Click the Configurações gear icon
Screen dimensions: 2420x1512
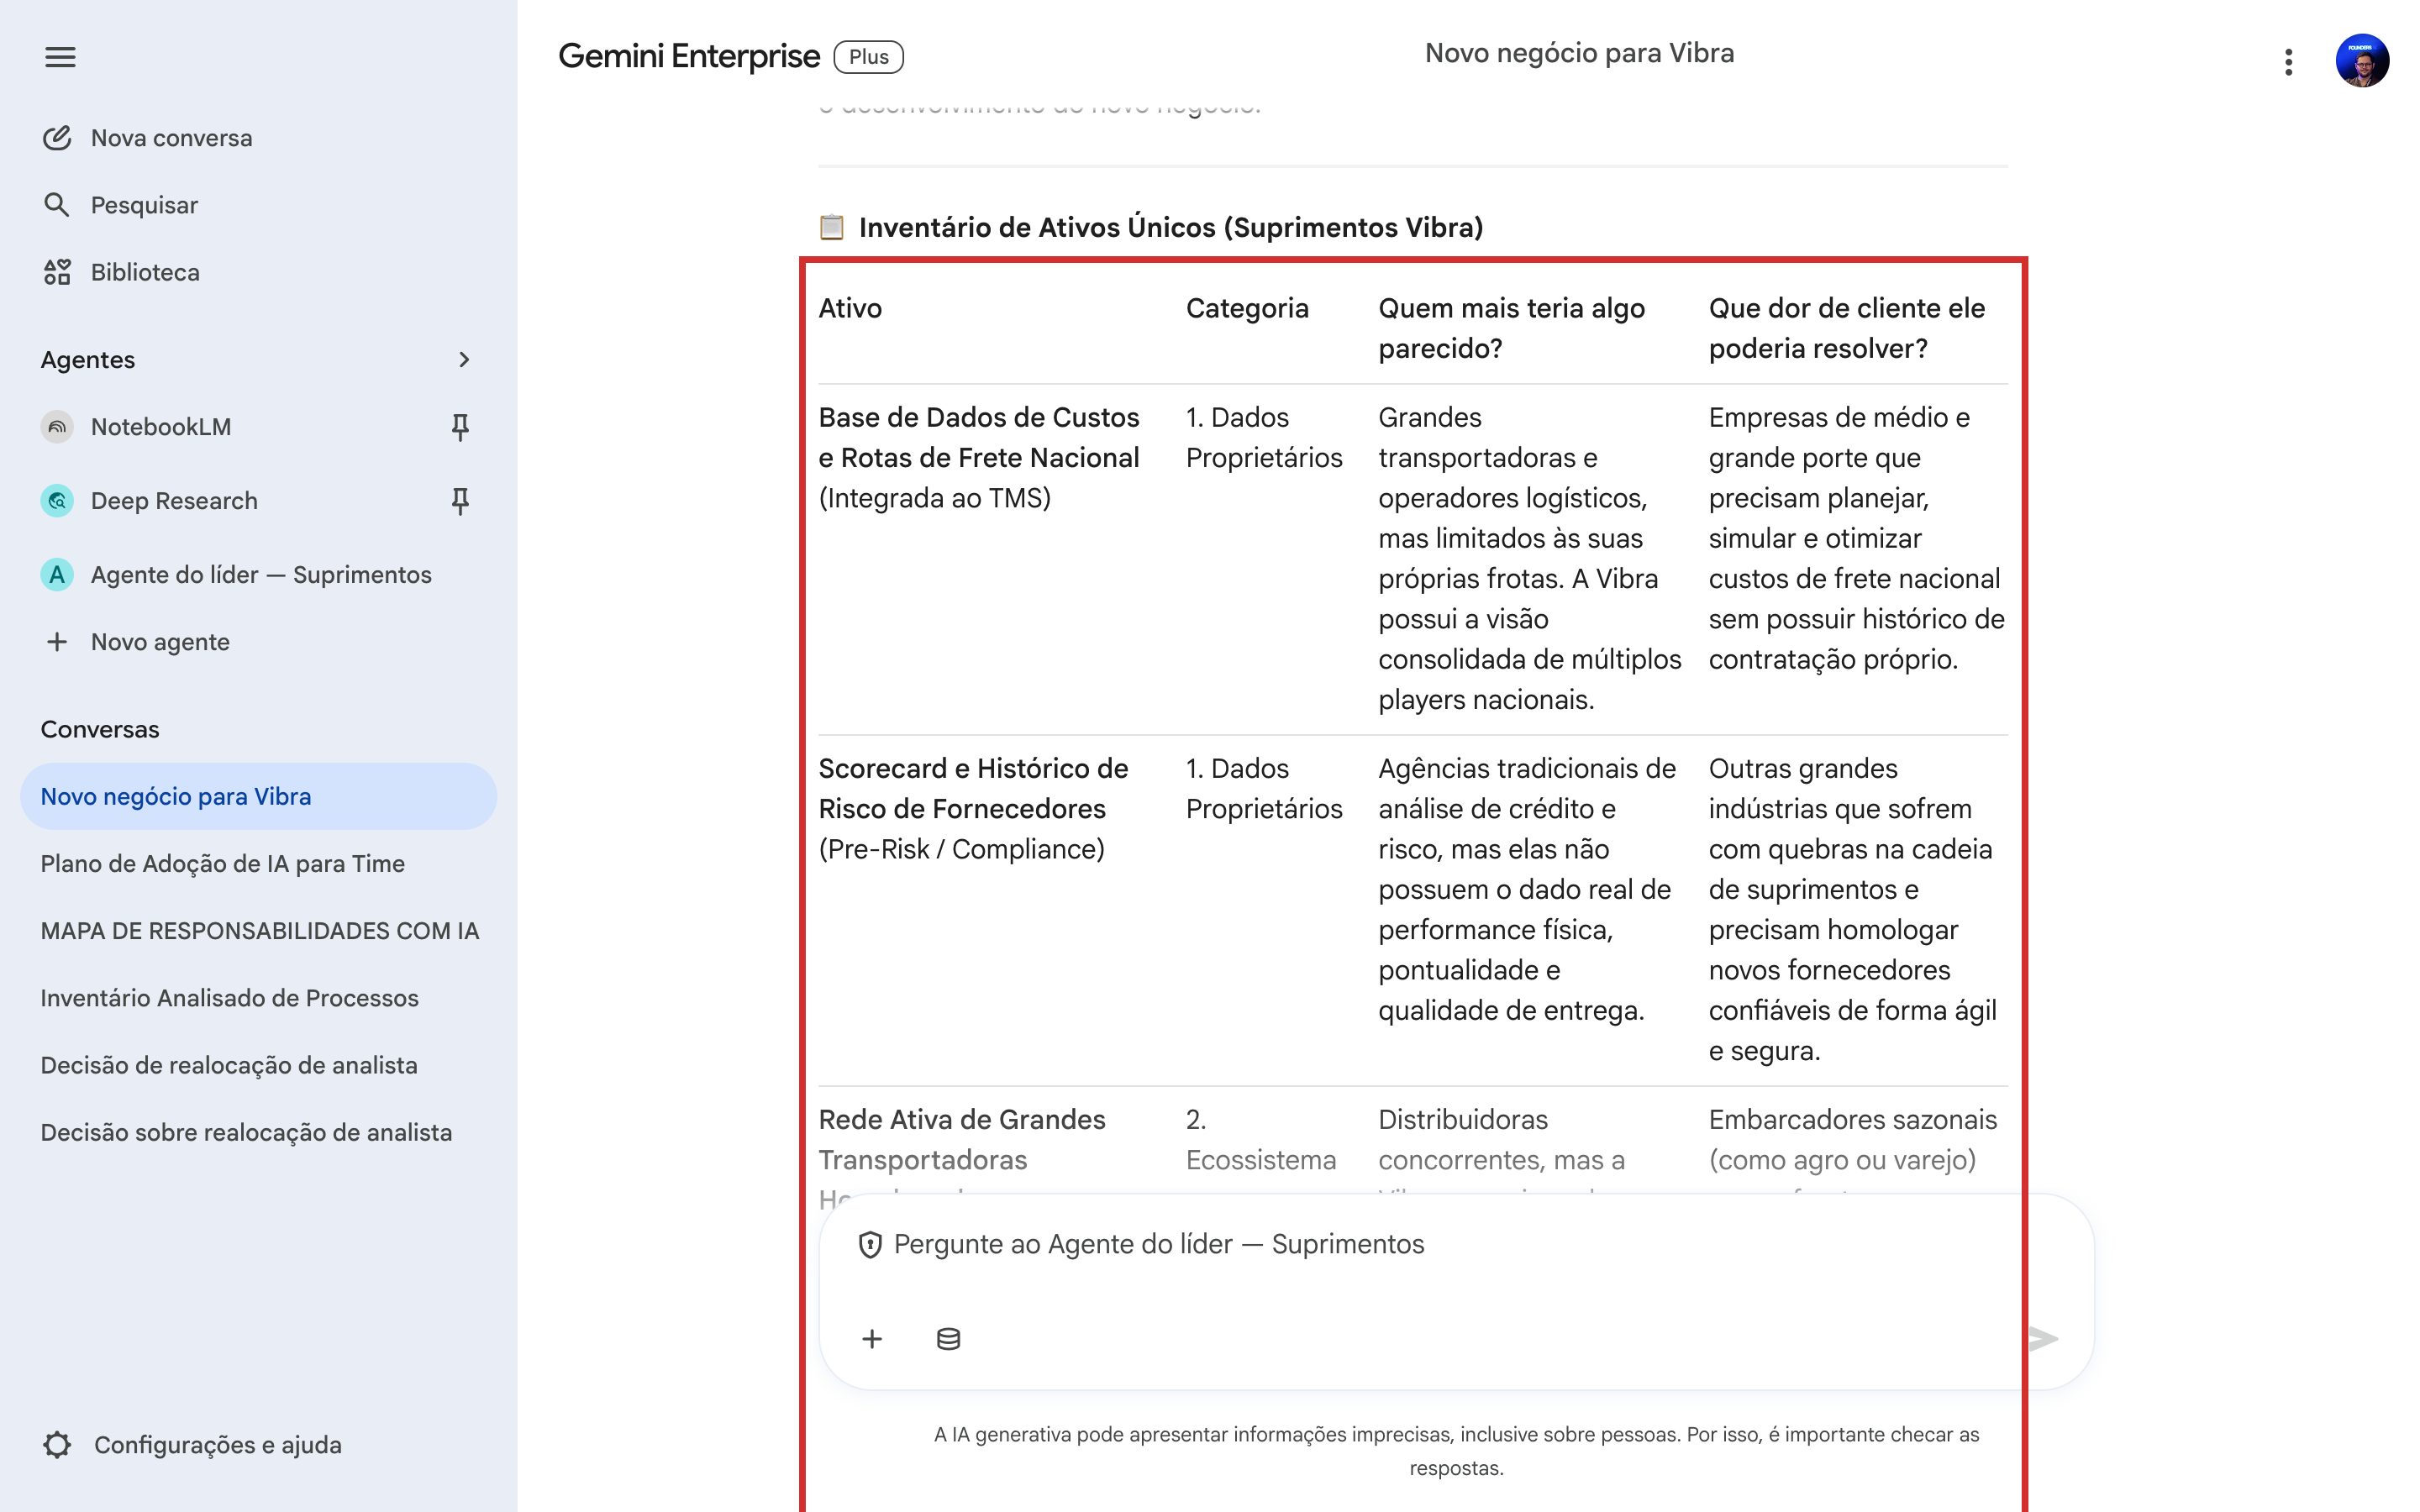tap(58, 1445)
